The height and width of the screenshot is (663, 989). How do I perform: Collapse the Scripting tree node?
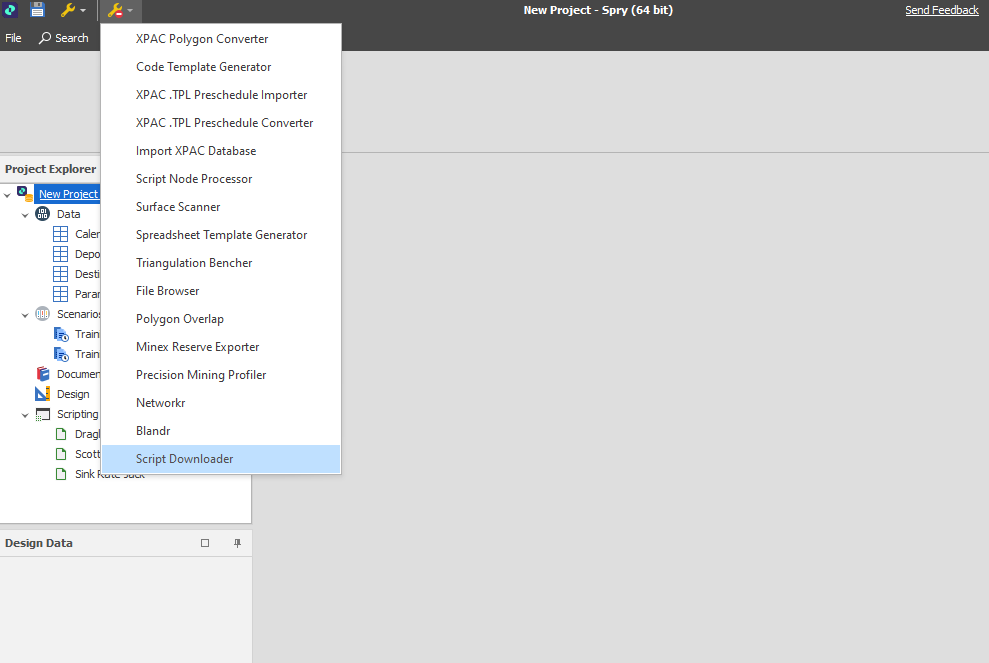tap(24, 413)
